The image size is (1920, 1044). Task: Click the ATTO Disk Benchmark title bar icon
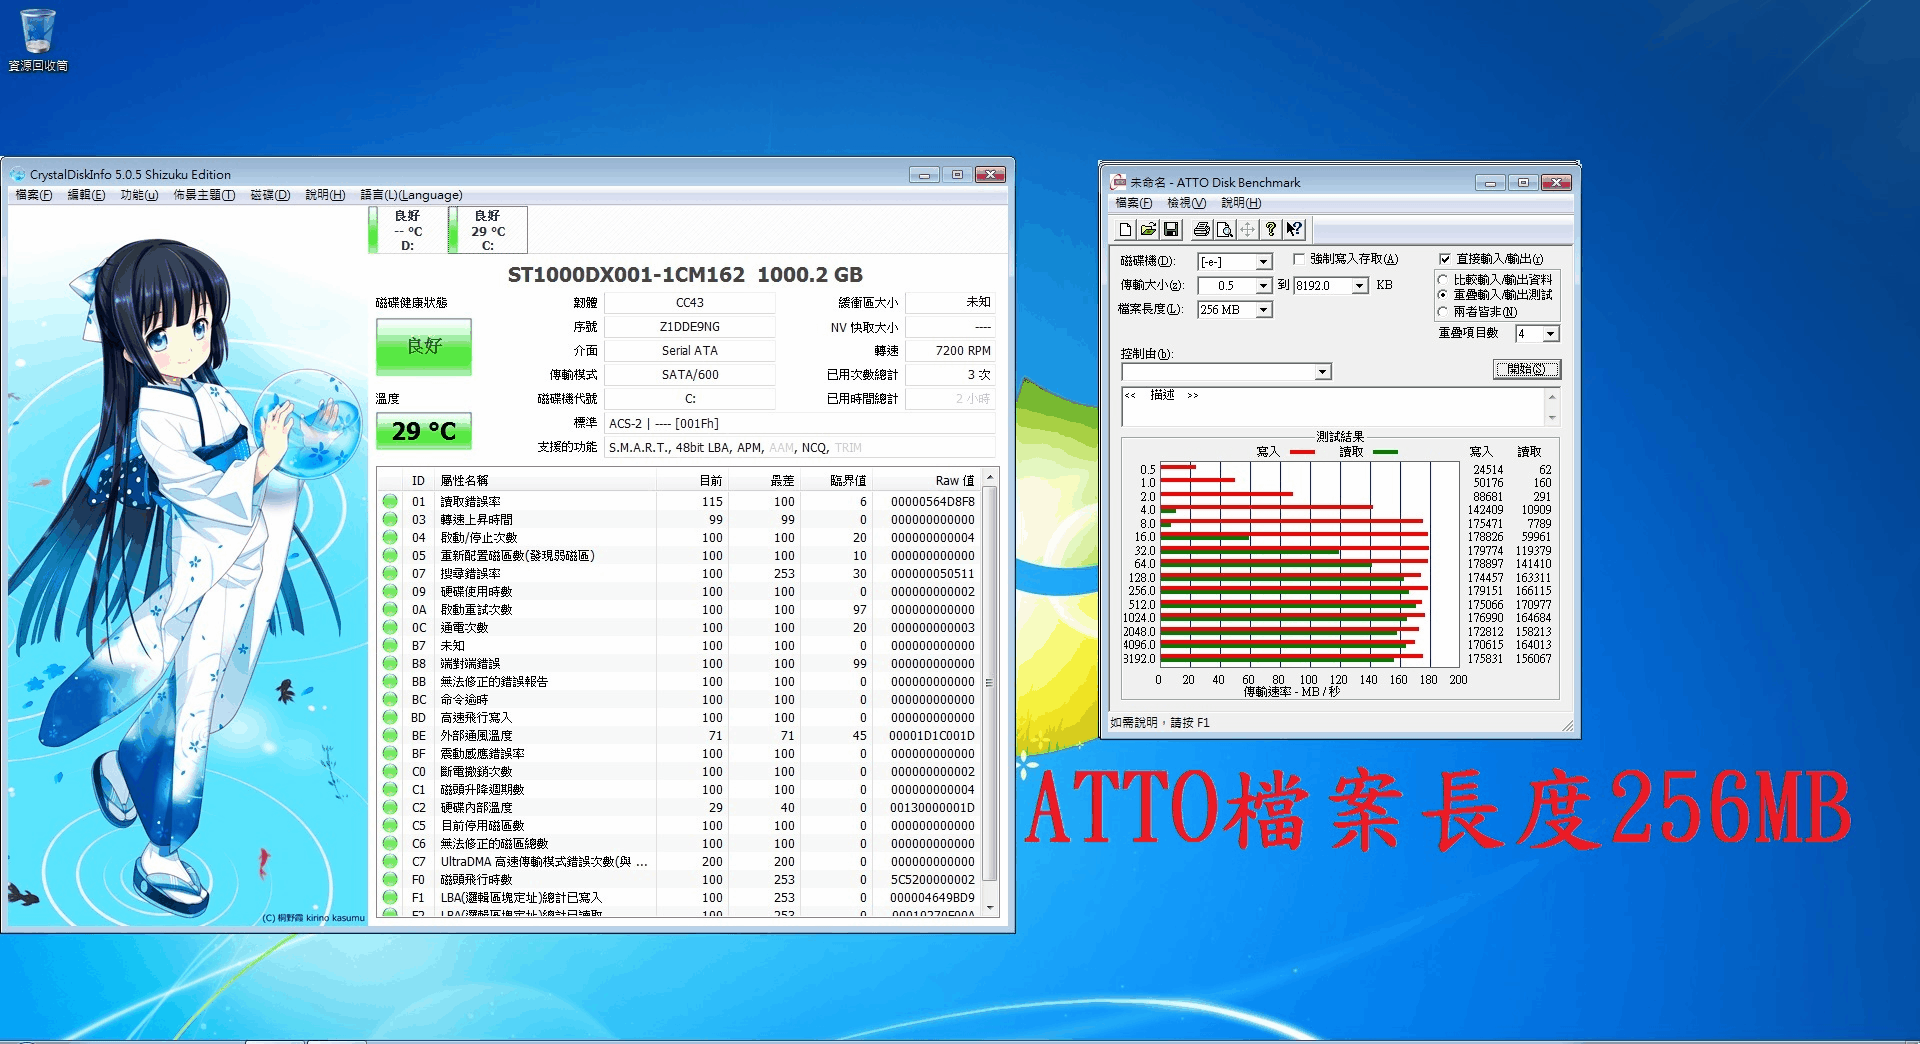click(x=1118, y=182)
